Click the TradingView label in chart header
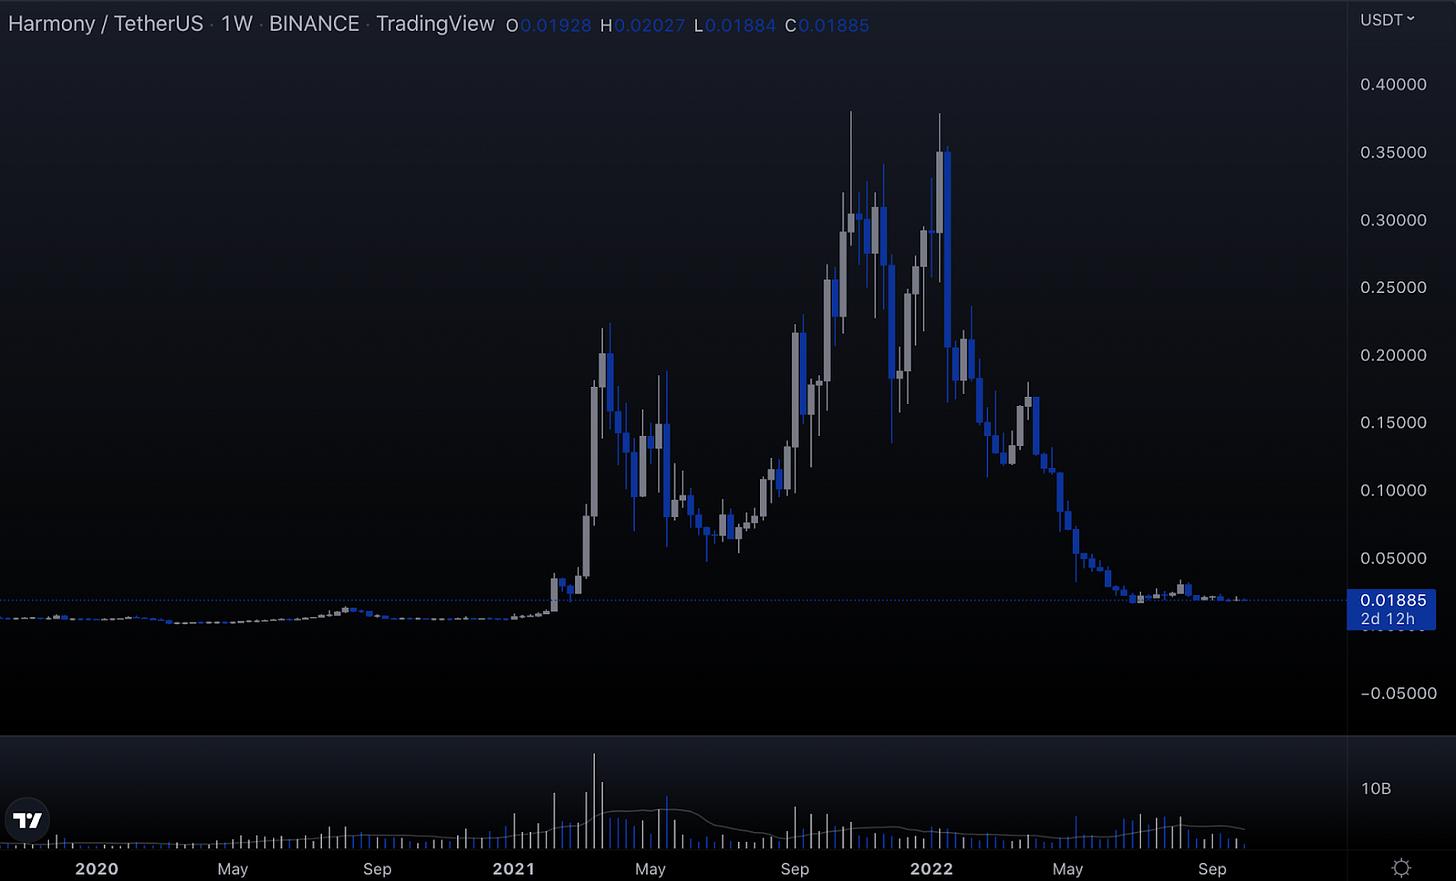Image resolution: width=1456 pixels, height=881 pixels. [435, 24]
